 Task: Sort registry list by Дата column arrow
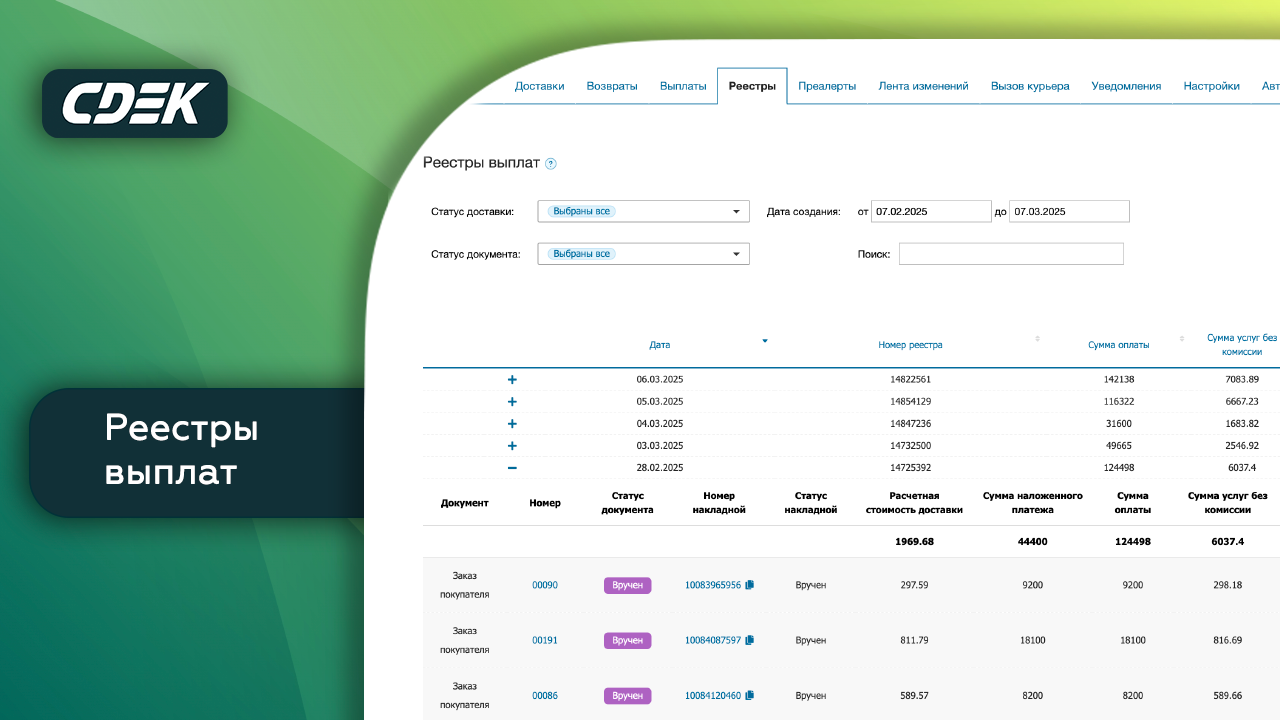pos(765,341)
